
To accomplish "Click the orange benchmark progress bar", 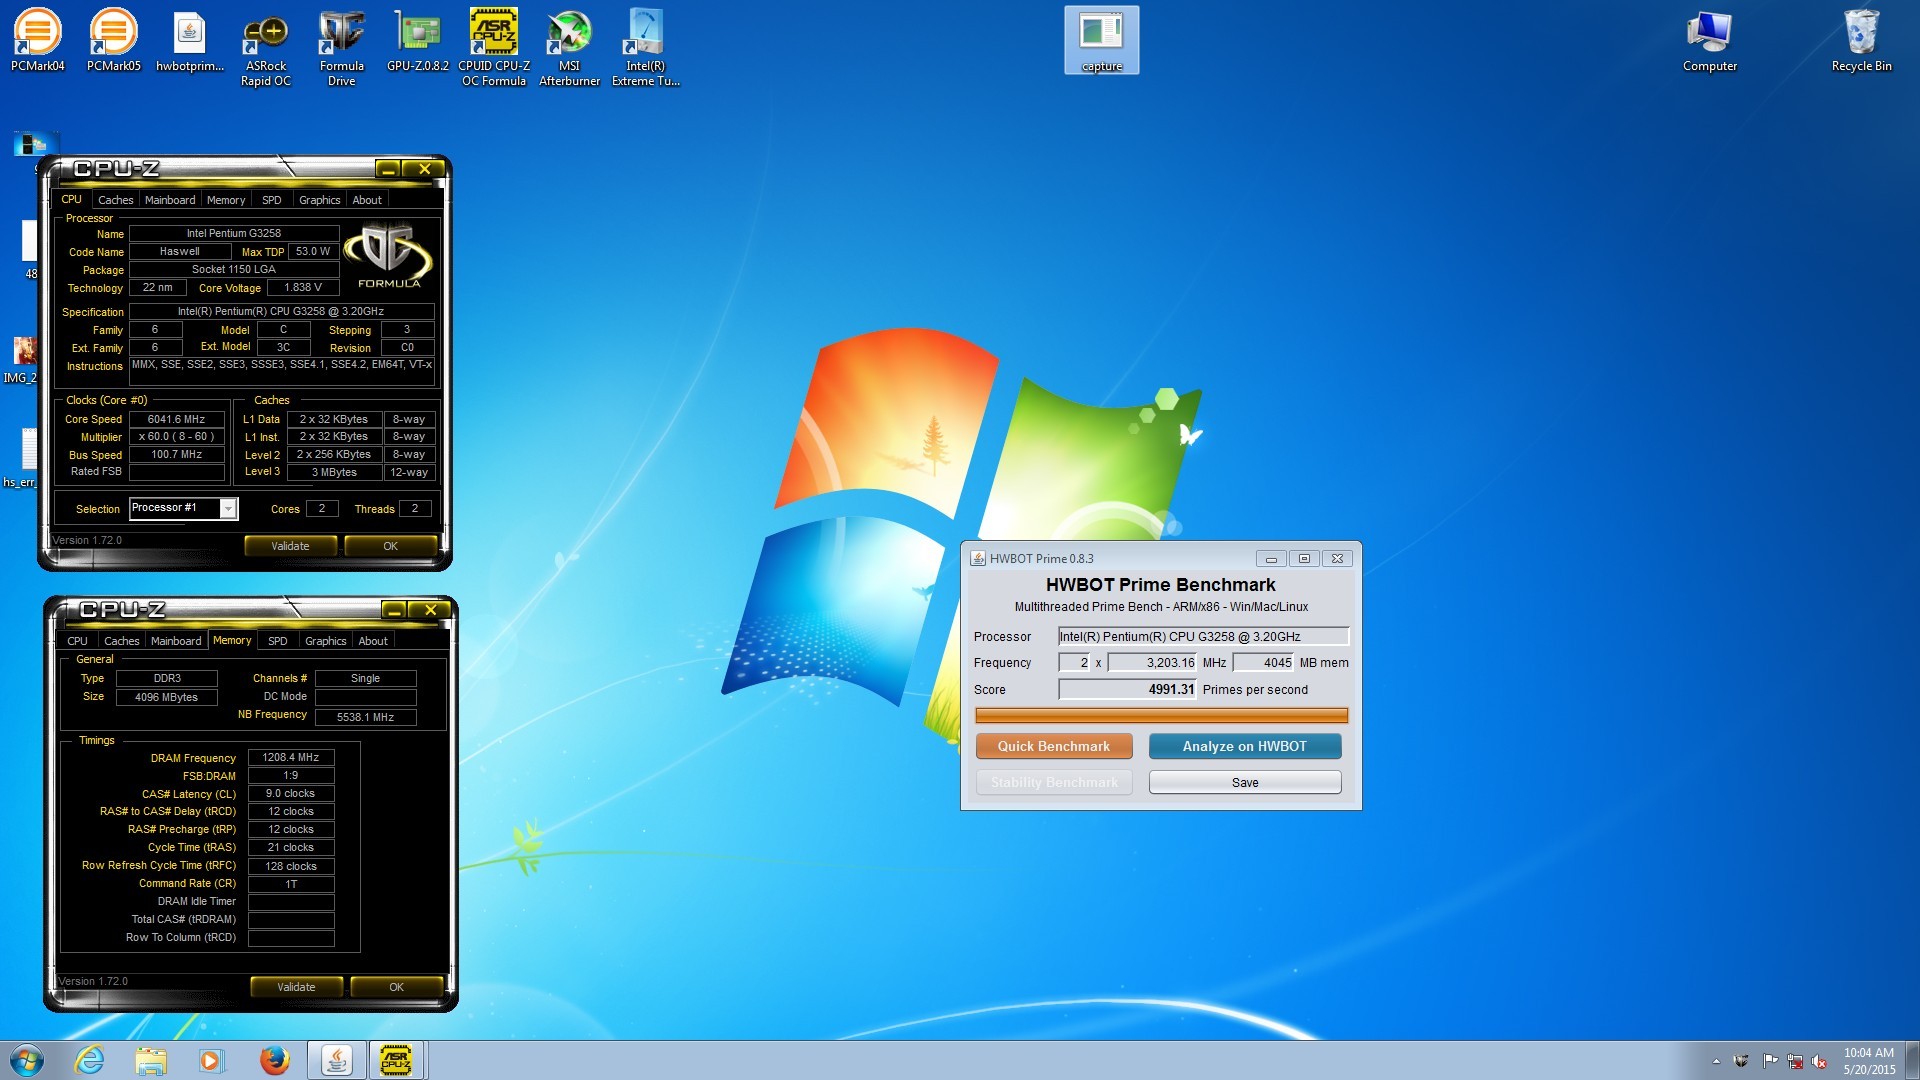I will pyautogui.click(x=1161, y=715).
